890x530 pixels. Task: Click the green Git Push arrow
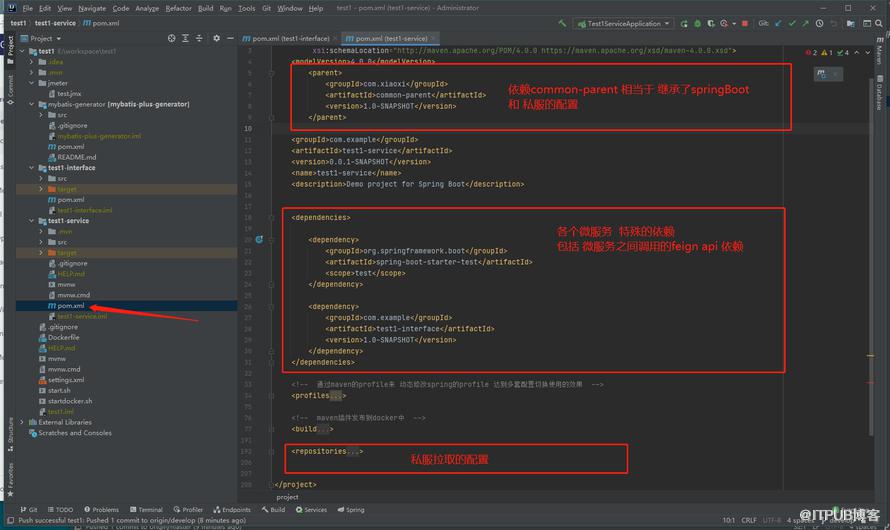pyautogui.click(x=805, y=23)
